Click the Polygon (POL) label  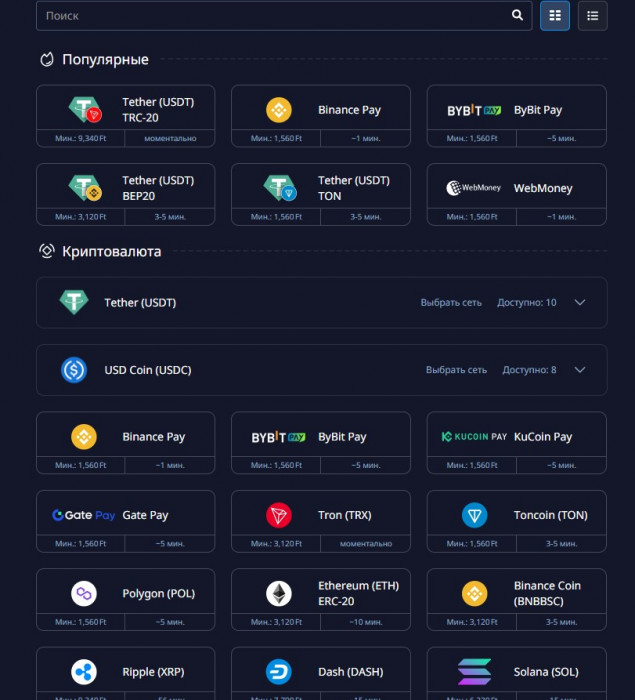point(159,593)
